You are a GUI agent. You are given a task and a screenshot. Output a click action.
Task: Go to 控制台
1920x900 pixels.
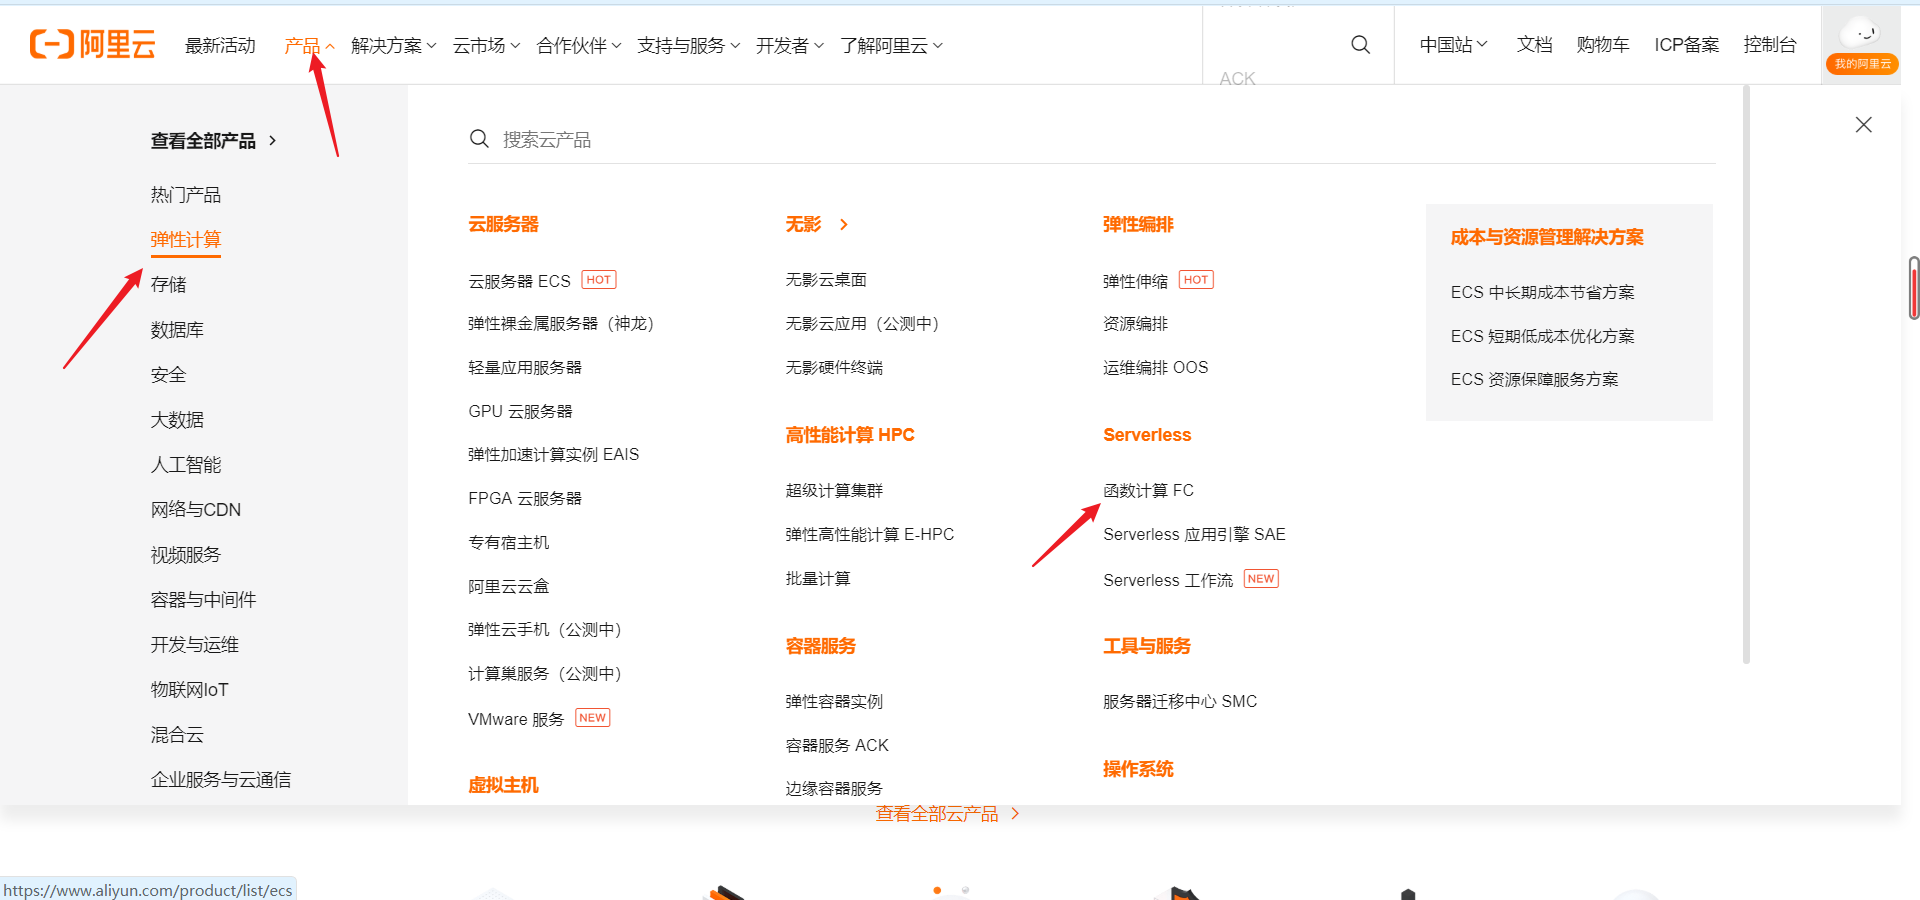pyautogui.click(x=1770, y=45)
